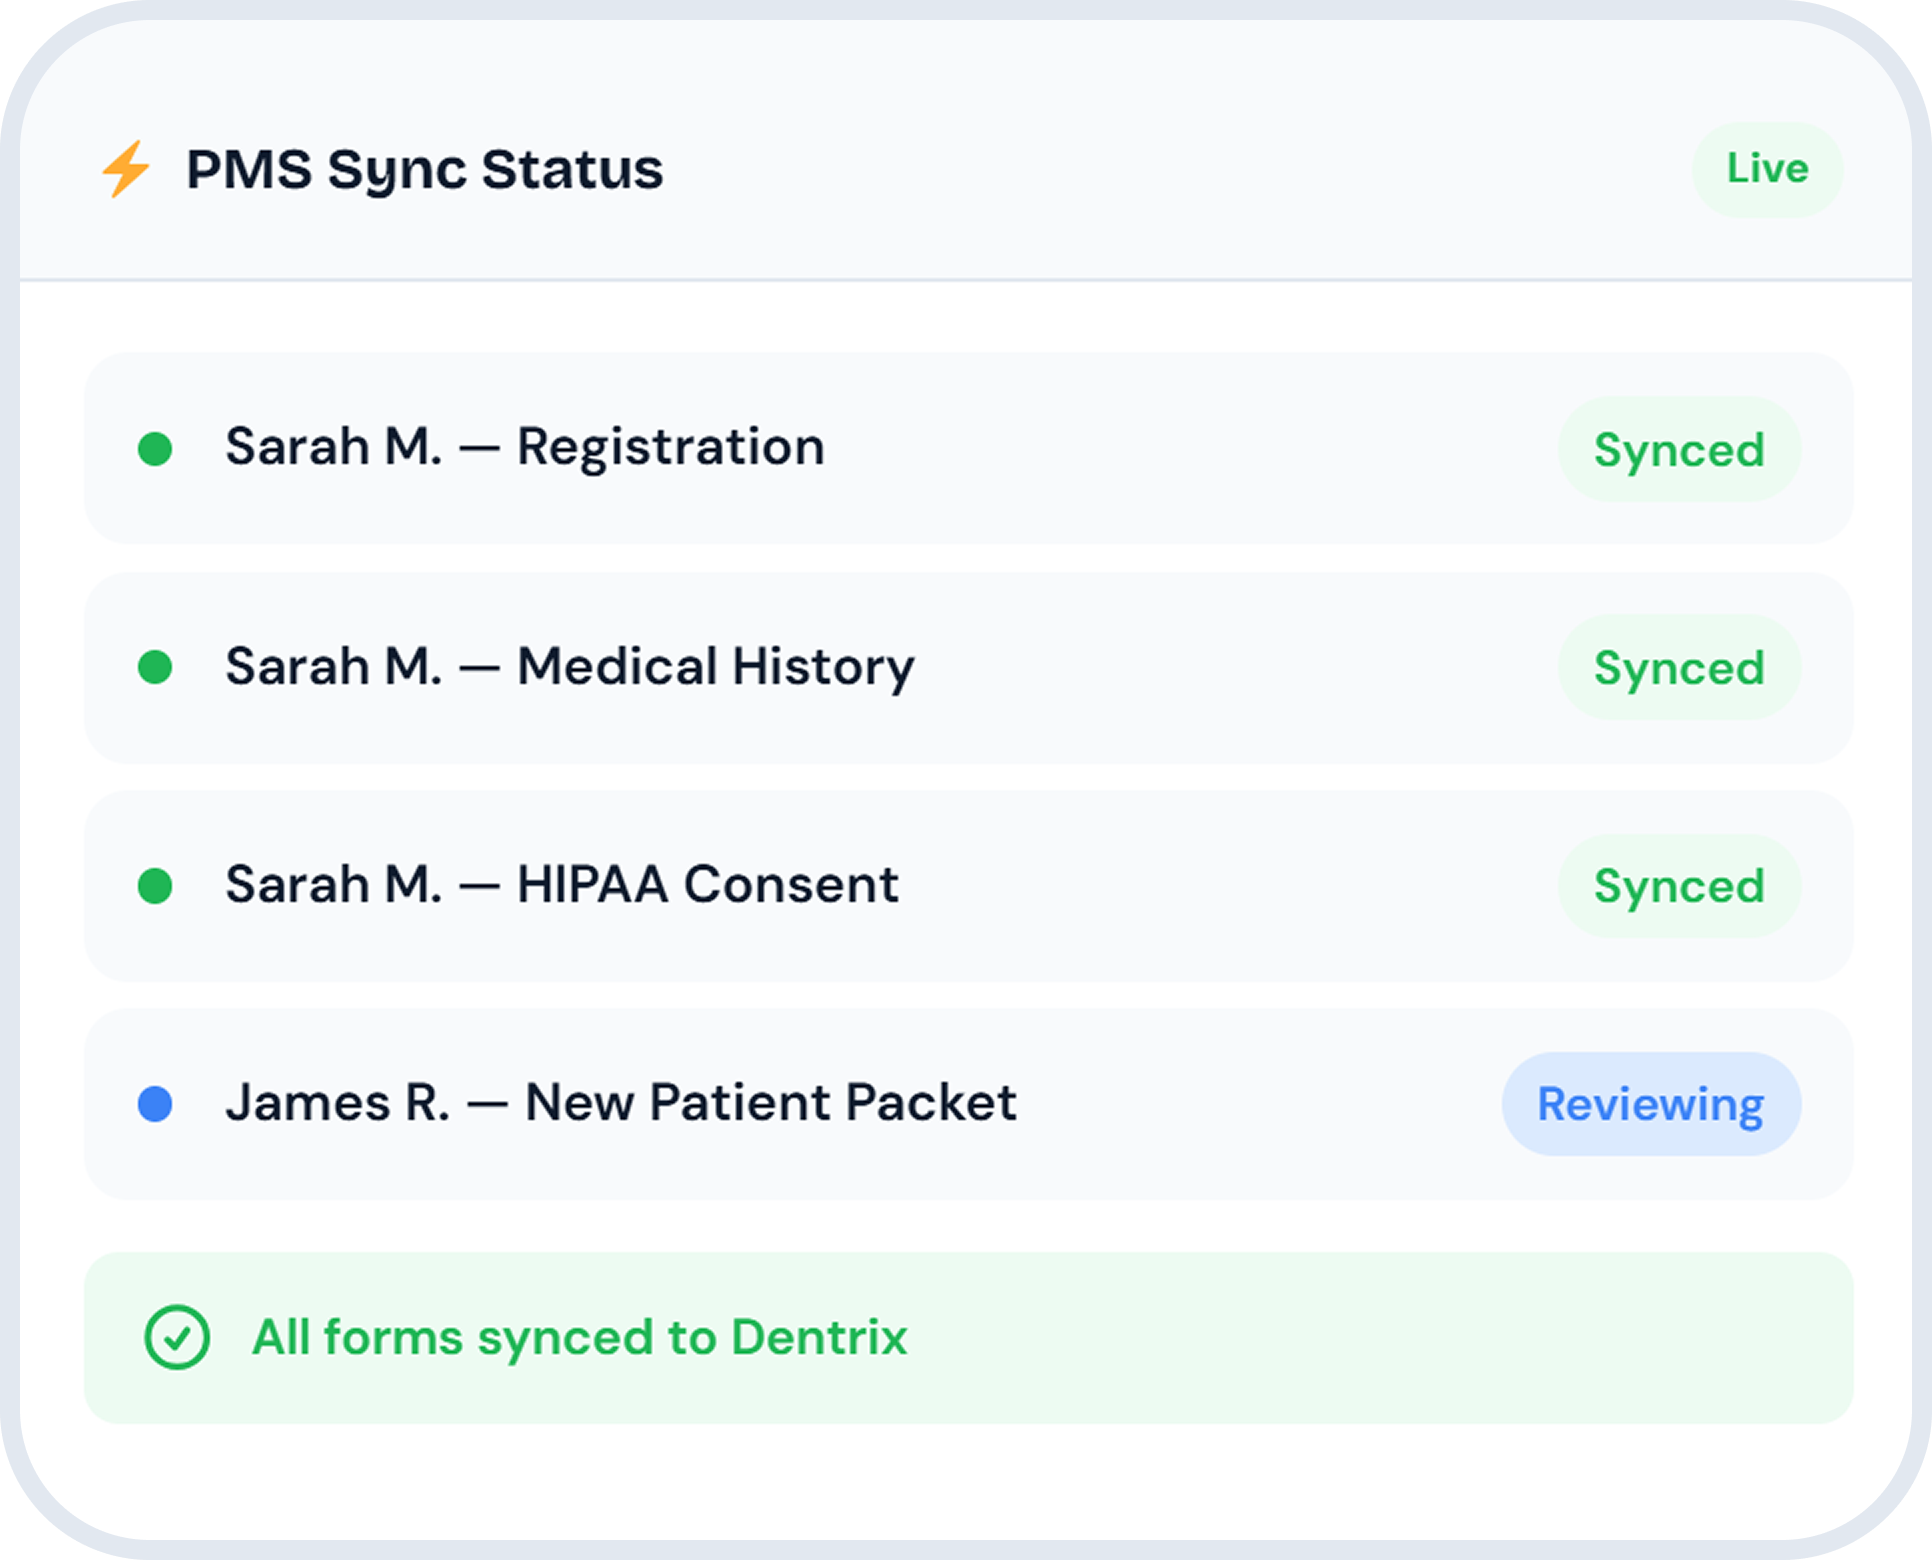
Task: Click Synced badge for HIPAA Consent row
Action: point(1679,886)
